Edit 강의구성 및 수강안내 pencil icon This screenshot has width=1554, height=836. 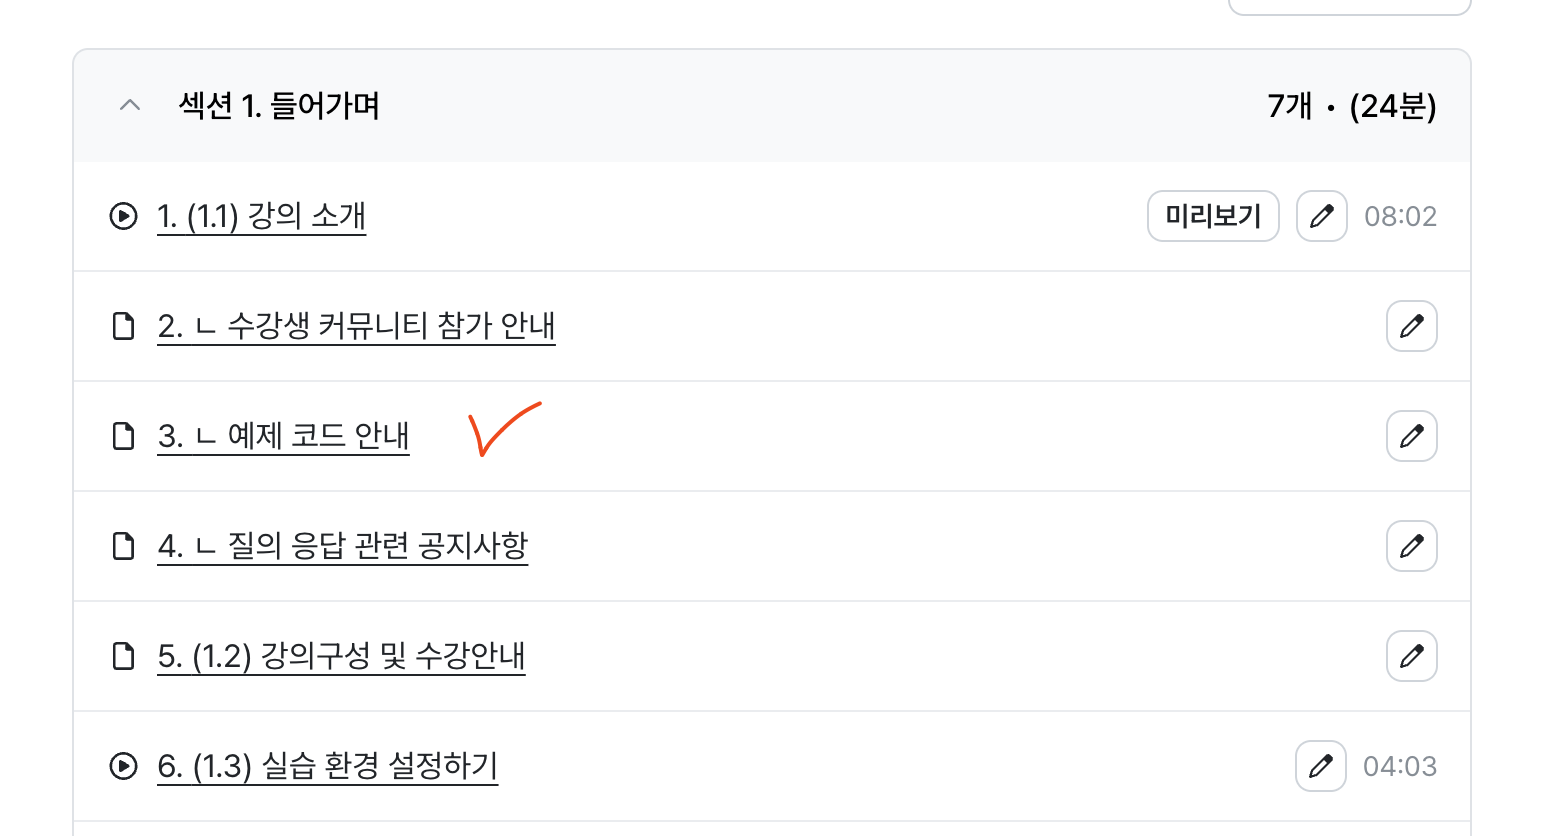[1411, 656]
